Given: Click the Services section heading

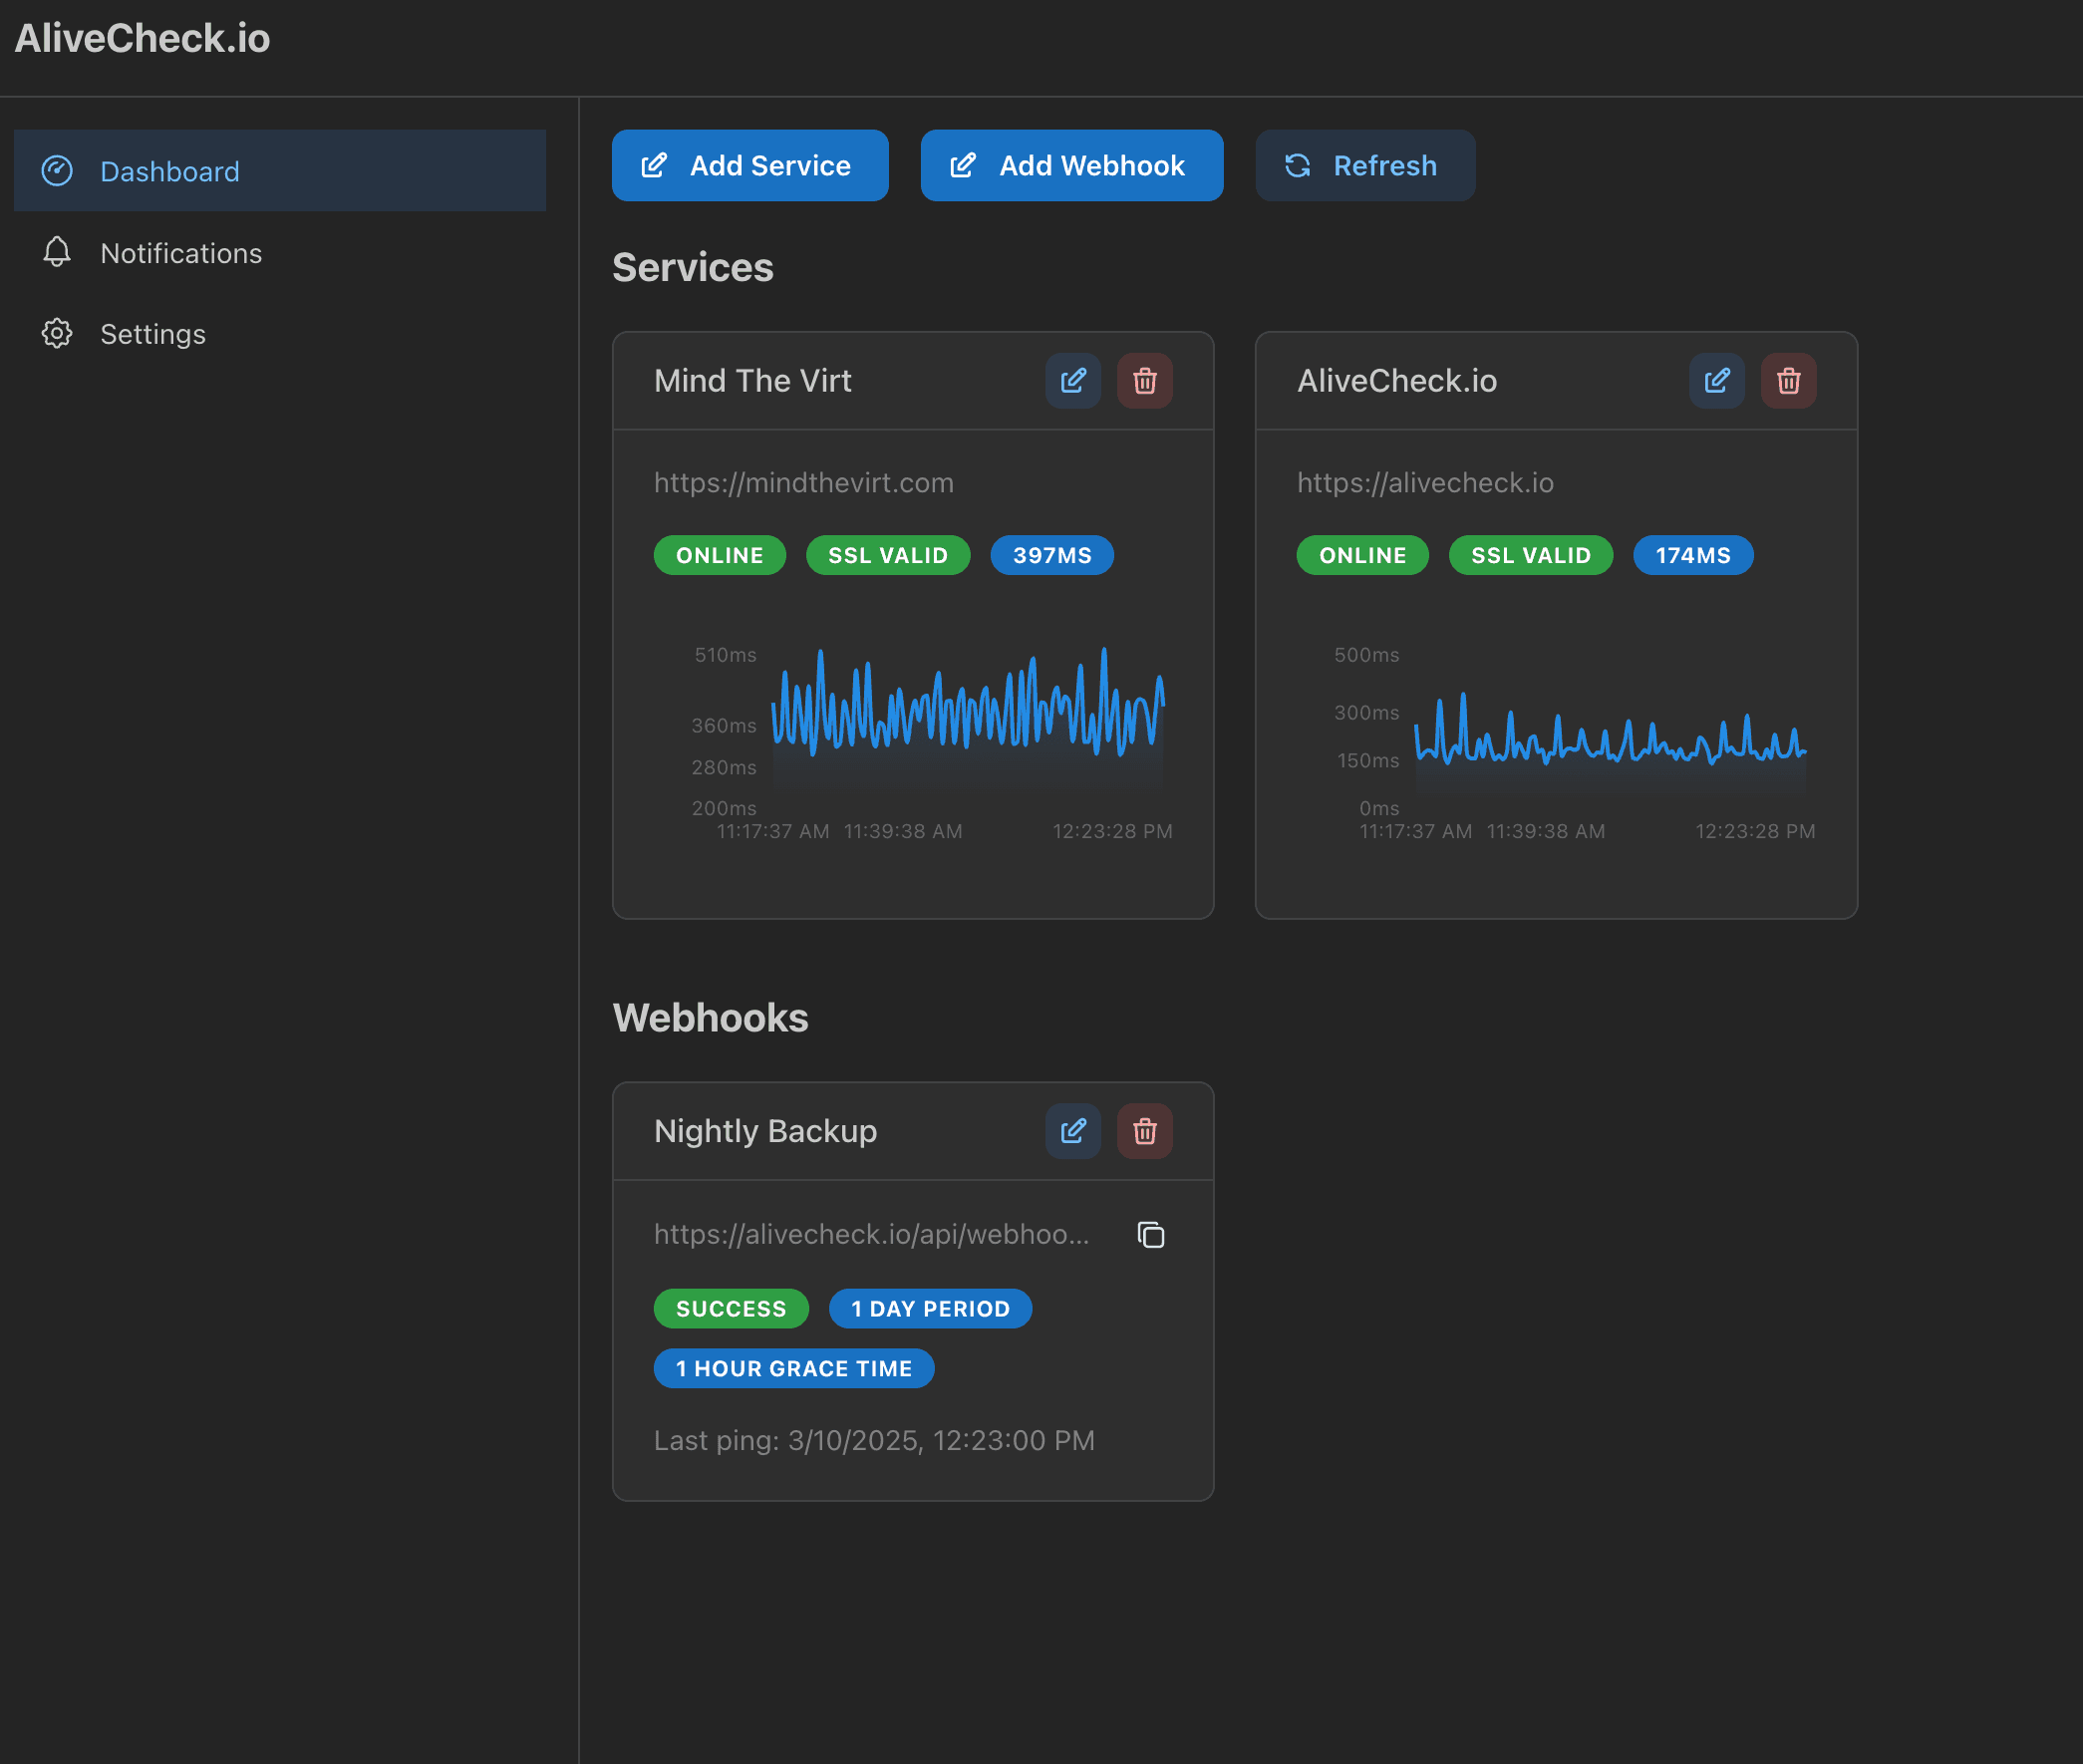Looking at the screenshot, I should click(693, 268).
